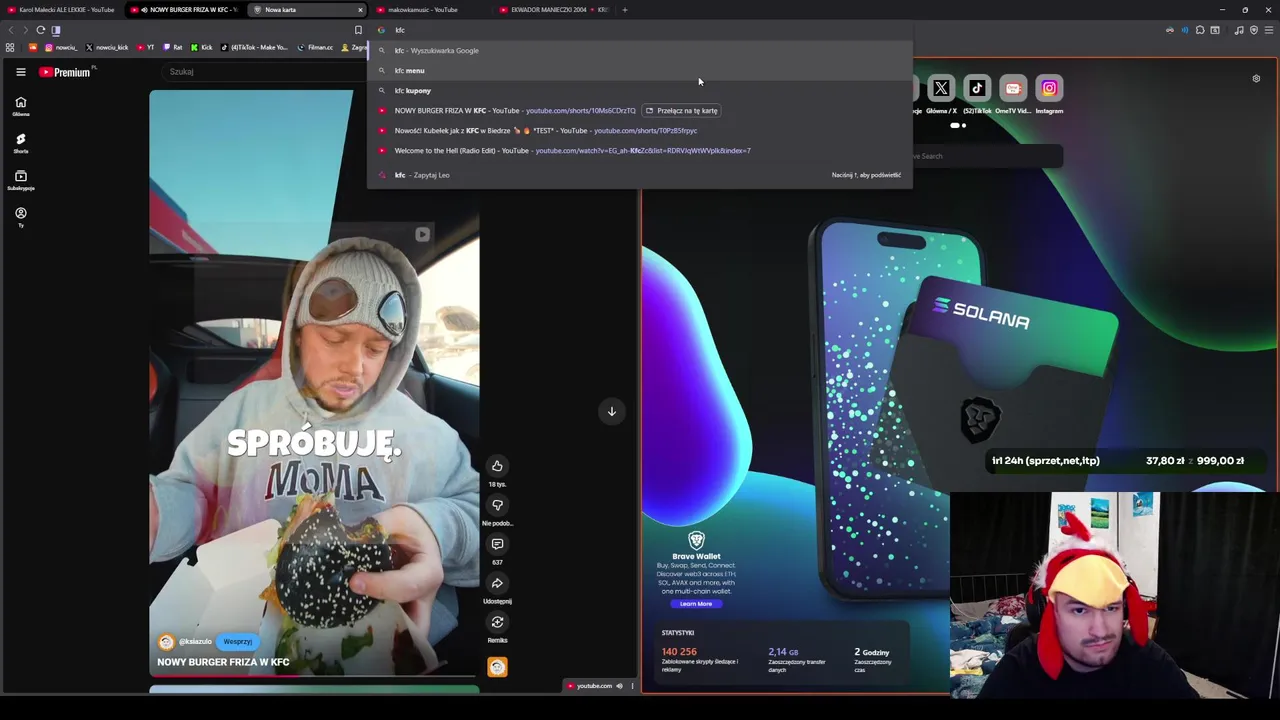Open the 'nowciu_kick' X bookmark
Screen dimensions: 1280x720
point(108,47)
